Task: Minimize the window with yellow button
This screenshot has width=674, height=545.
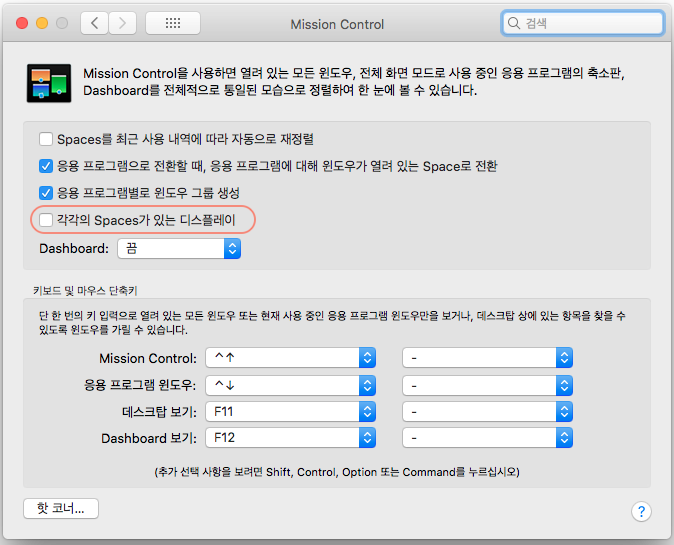Action: 42,23
